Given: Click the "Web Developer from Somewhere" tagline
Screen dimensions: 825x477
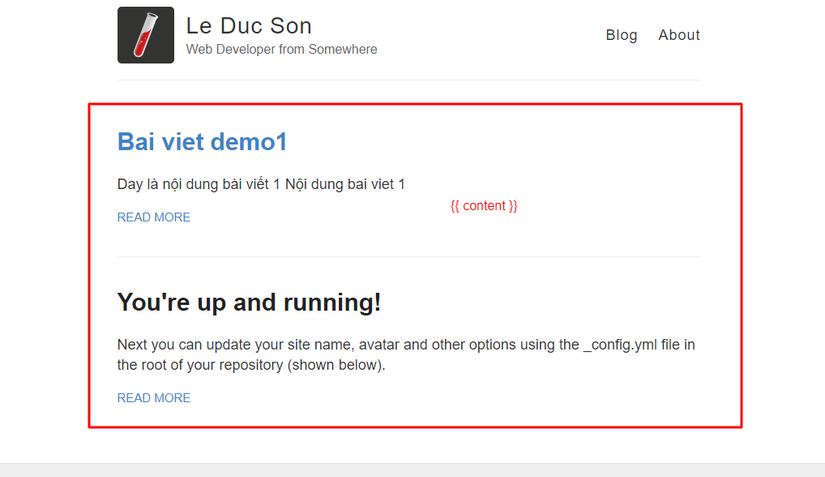Looking at the screenshot, I should (x=282, y=49).
